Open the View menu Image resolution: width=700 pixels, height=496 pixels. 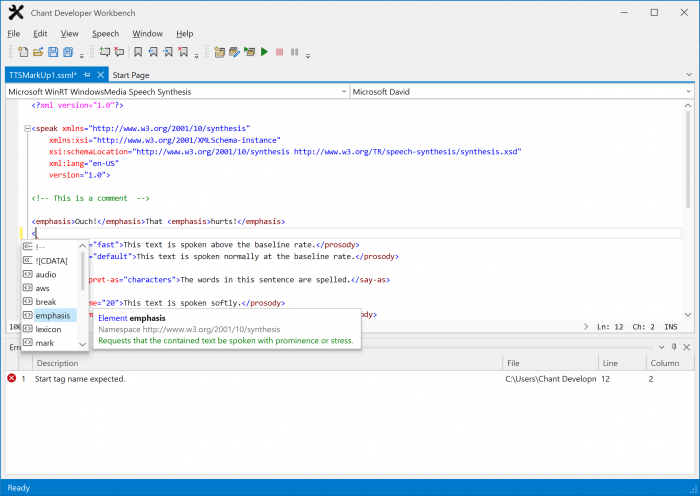(x=69, y=33)
